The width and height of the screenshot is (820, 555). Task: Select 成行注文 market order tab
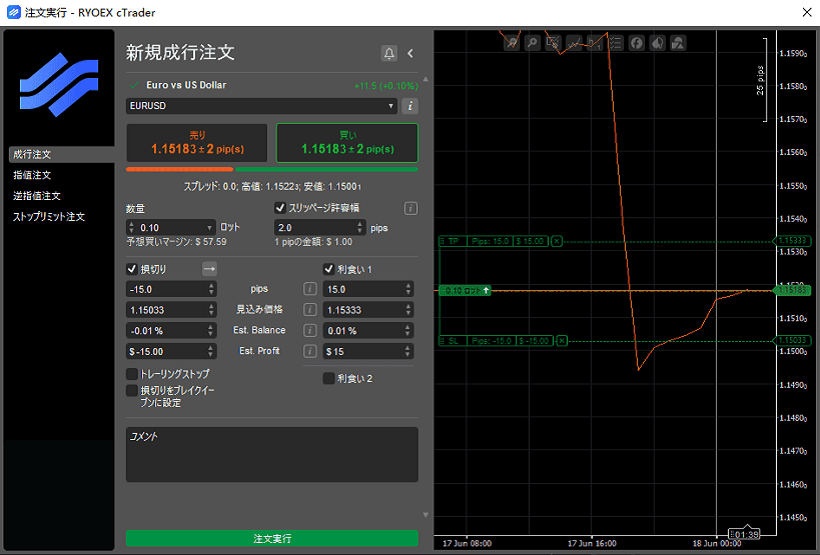(61, 154)
